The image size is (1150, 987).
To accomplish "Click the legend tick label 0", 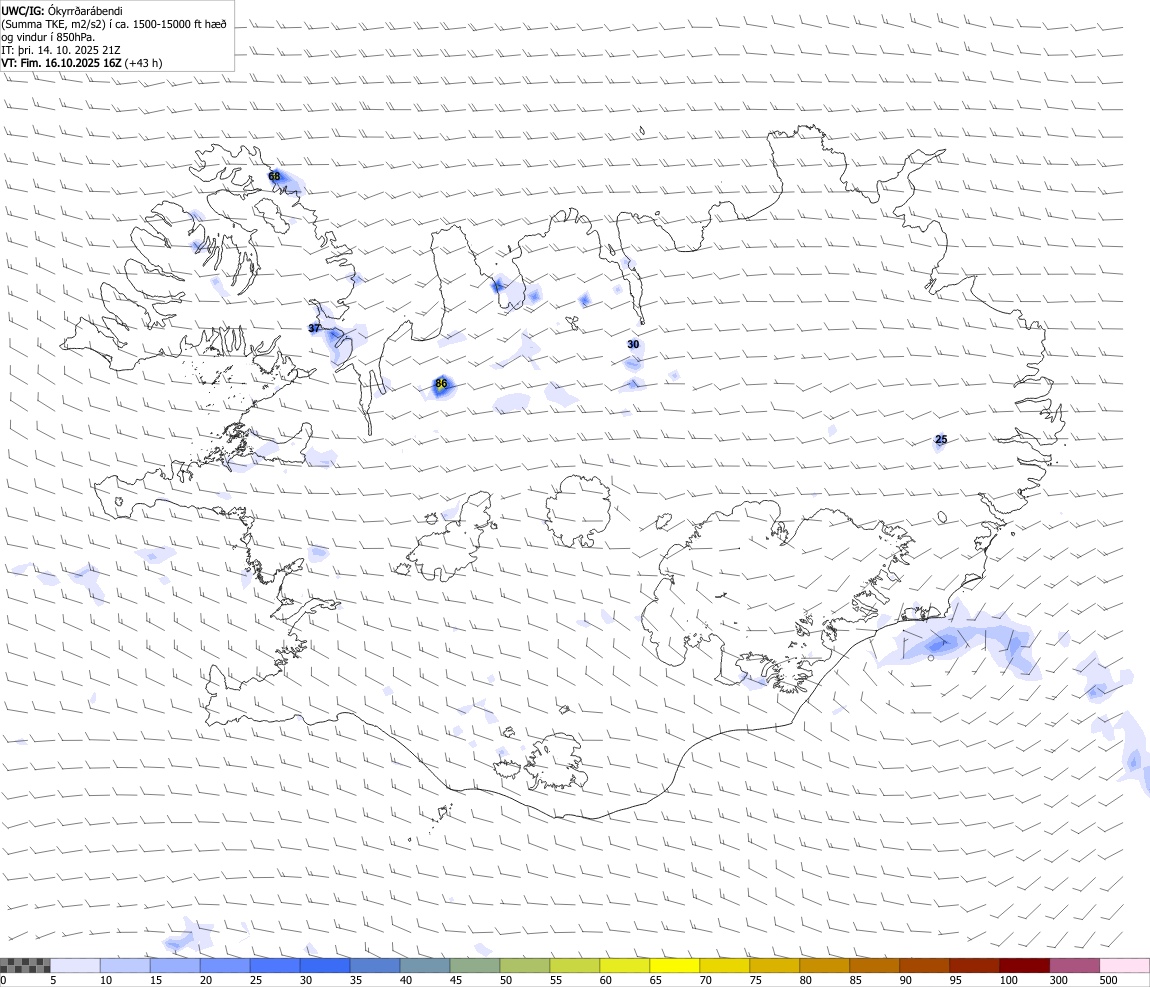I will [x=4, y=980].
